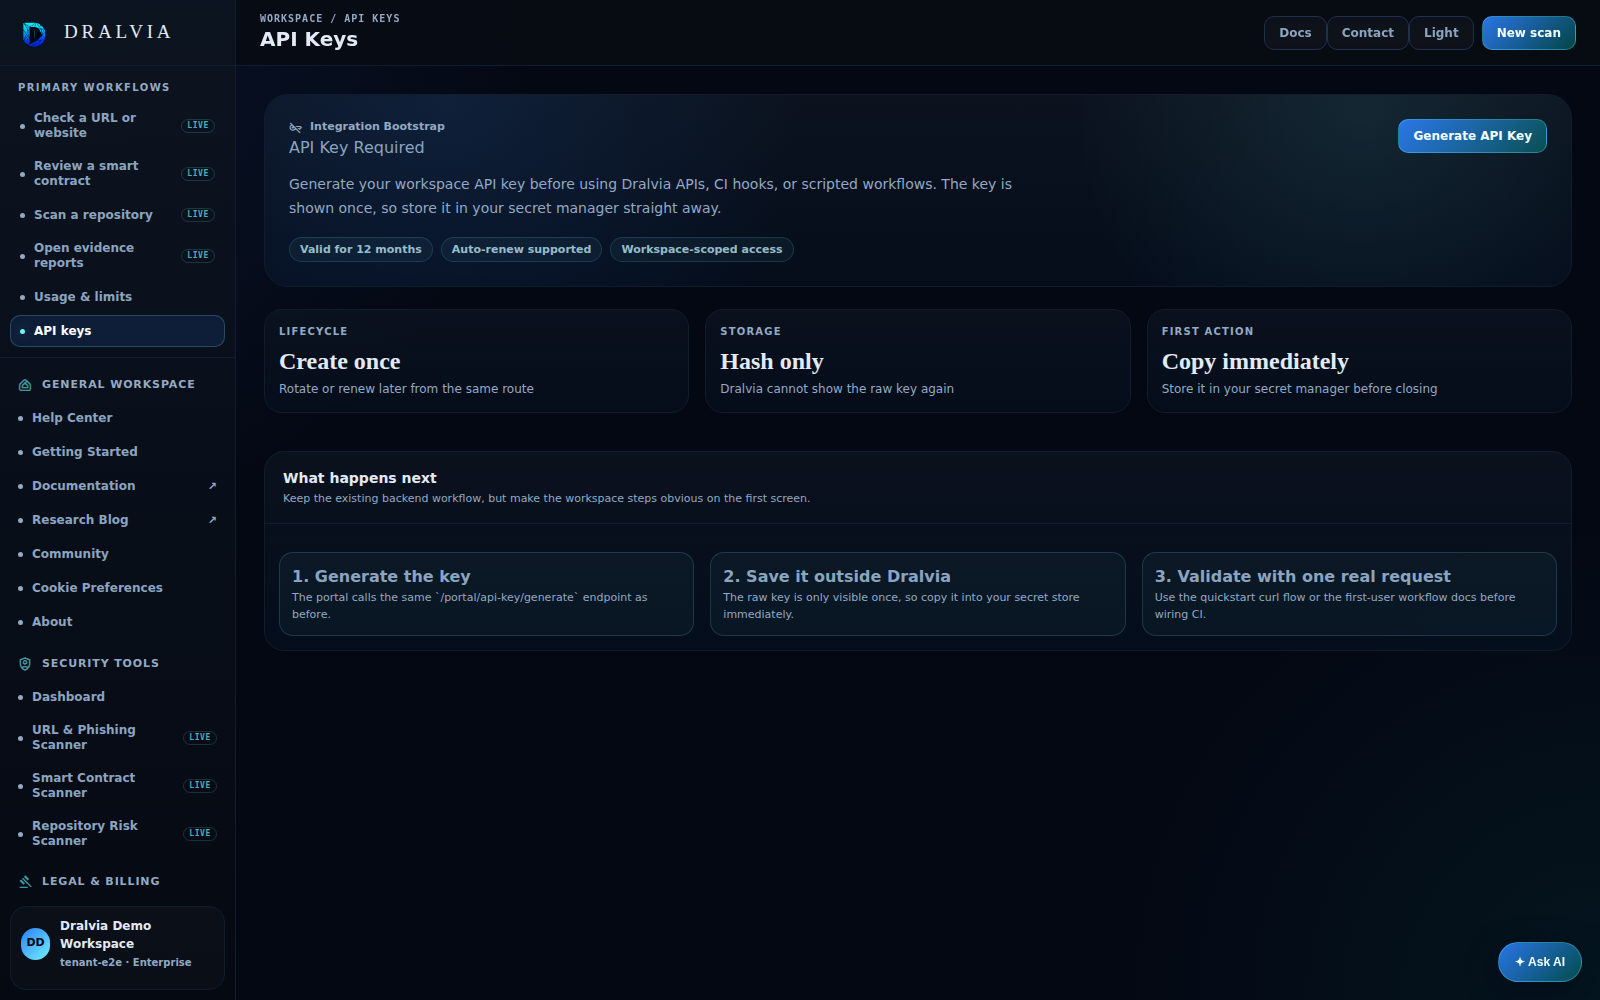Viewport: 1600px width, 1000px height.
Task: Click the Workspace breadcrumb
Action: 291,18
